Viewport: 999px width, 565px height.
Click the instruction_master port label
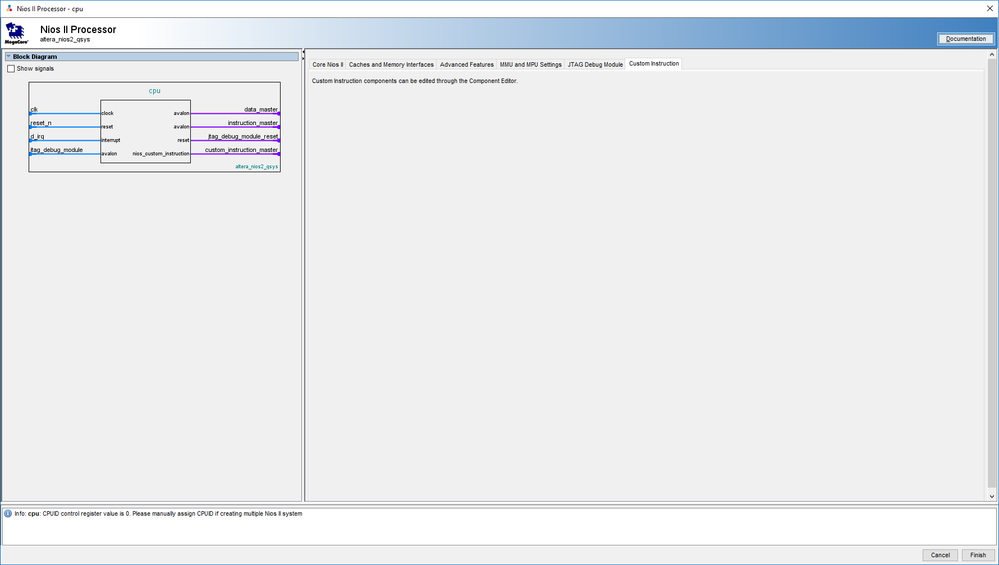(253, 123)
